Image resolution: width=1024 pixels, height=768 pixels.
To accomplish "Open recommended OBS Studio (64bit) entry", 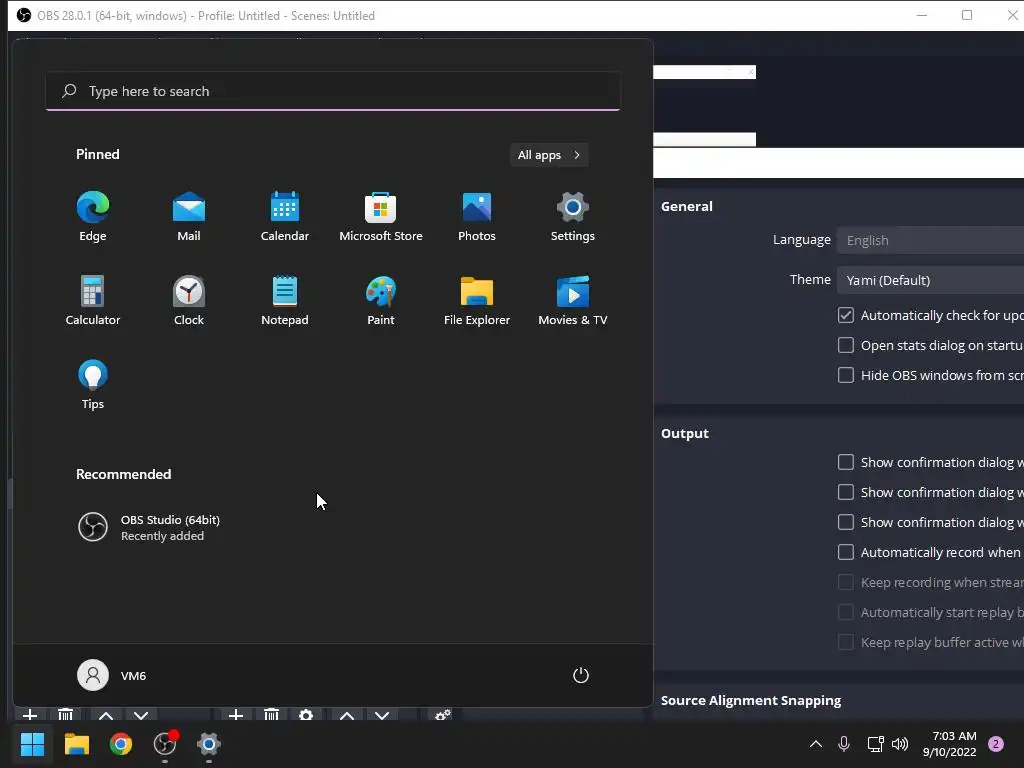I will click(x=150, y=528).
